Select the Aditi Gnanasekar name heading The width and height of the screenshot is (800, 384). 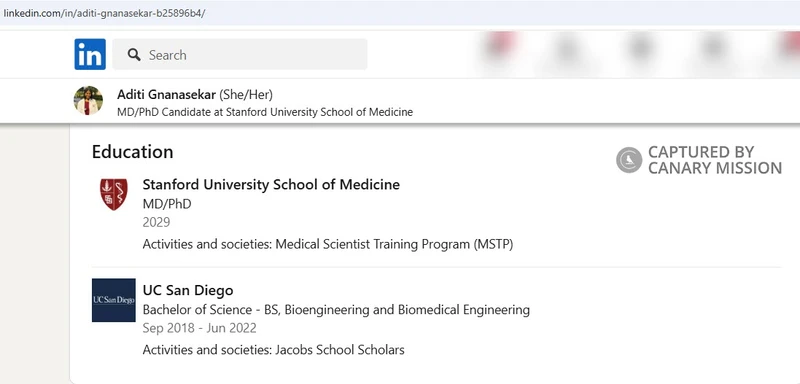tap(166, 94)
